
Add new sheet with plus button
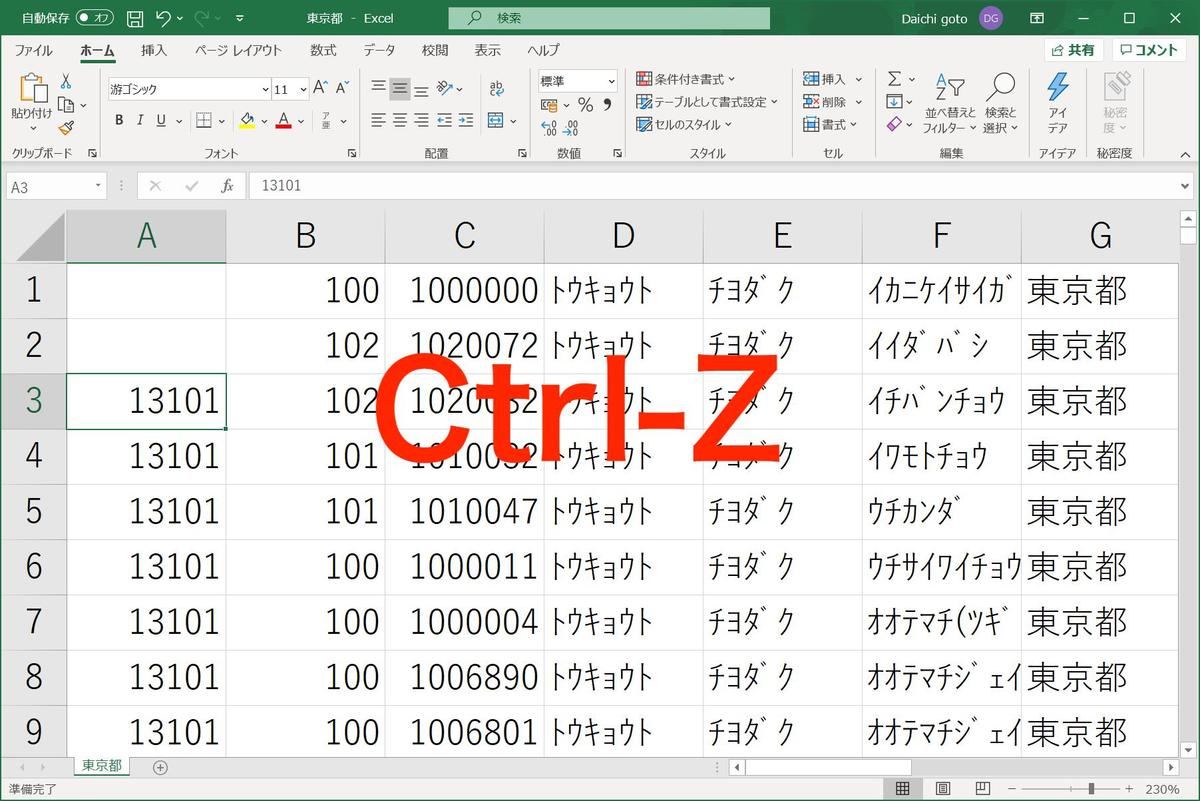tap(160, 767)
